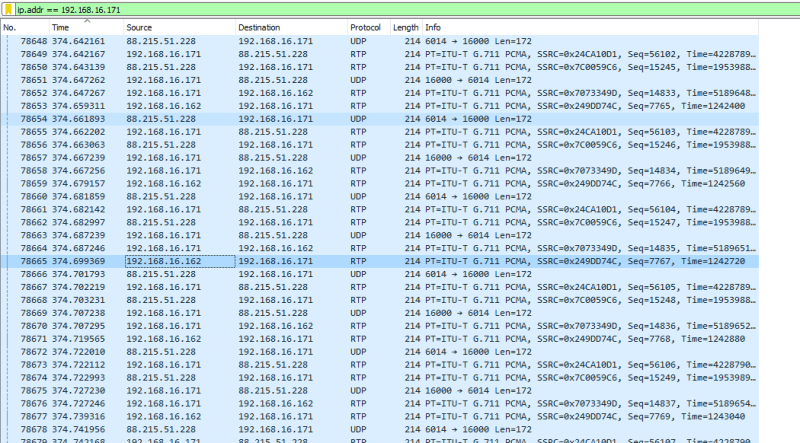Click the Info column header

coord(590,28)
